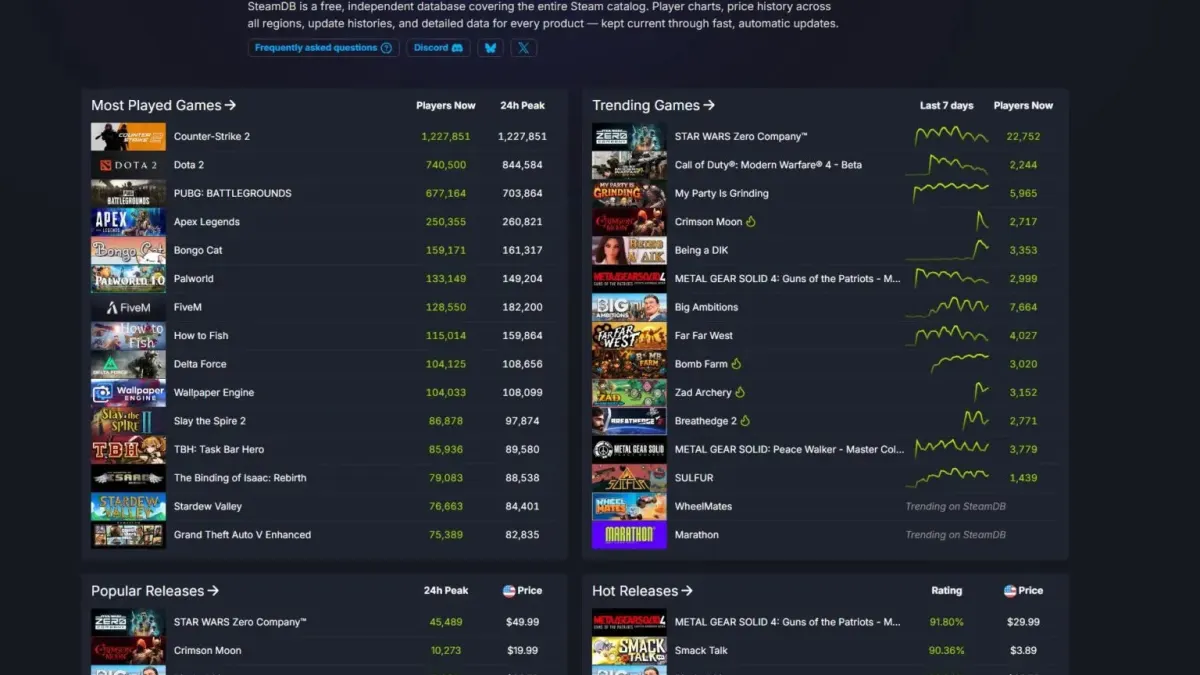
Task: Click the PUBG: BATTLEGROUNDS thumbnail
Action: [128, 193]
